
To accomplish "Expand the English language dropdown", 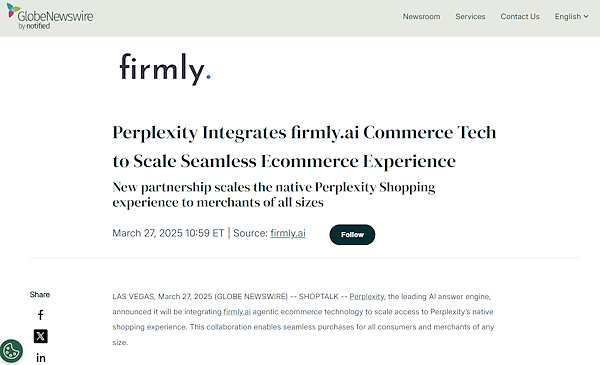I will click(x=571, y=16).
